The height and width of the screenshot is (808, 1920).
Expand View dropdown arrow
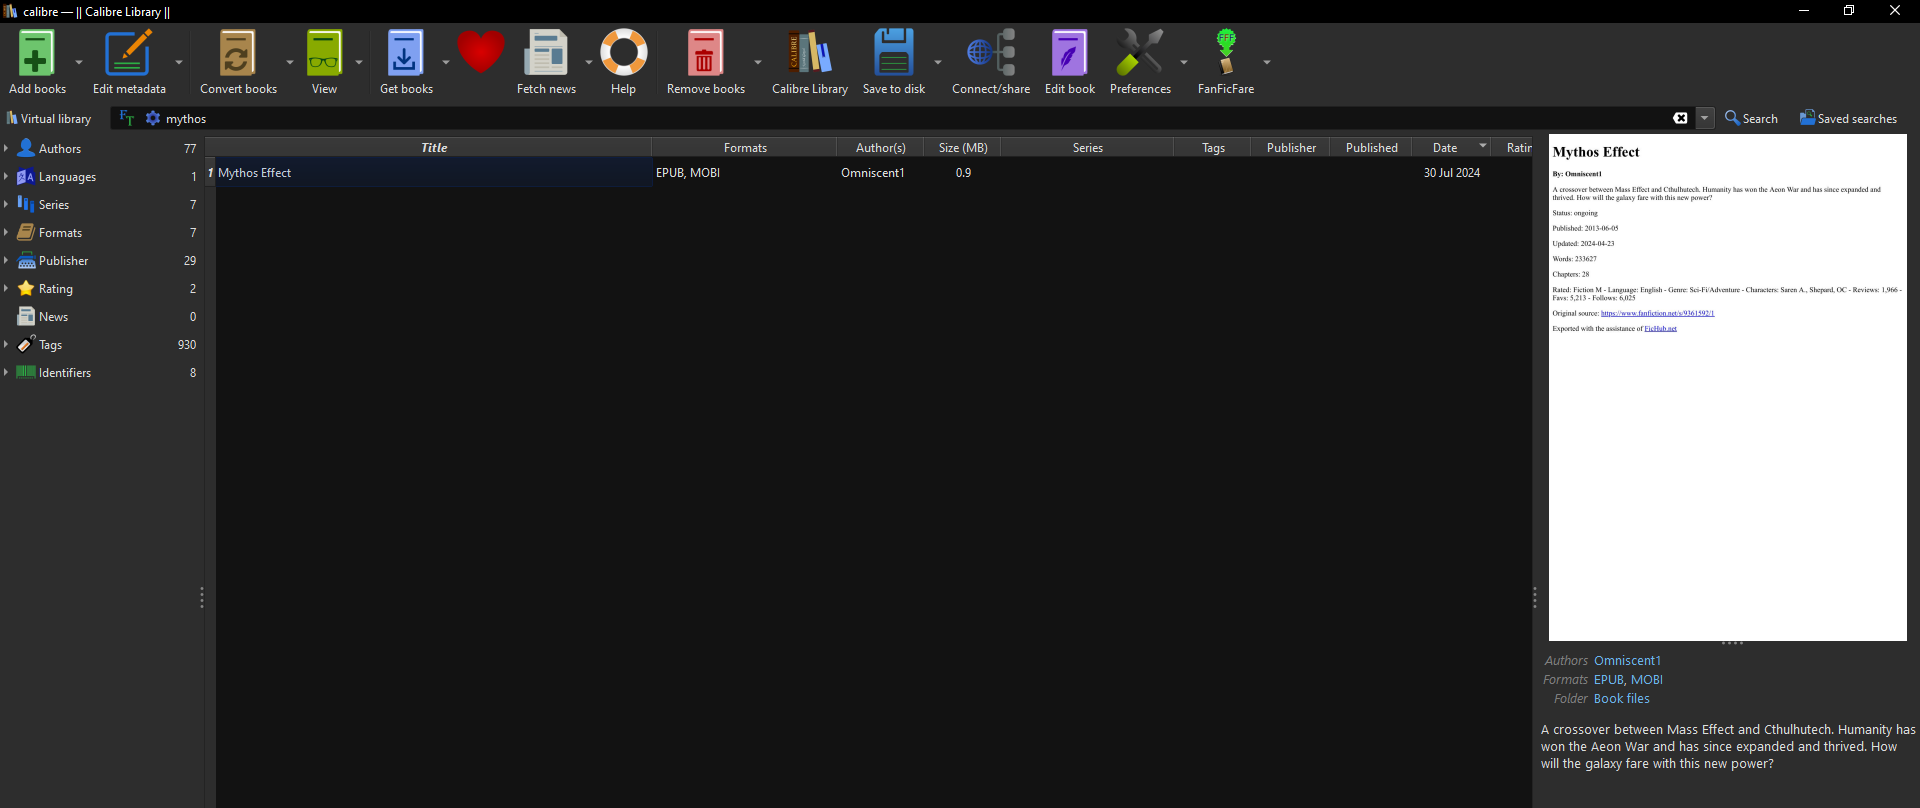coord(359,62)
